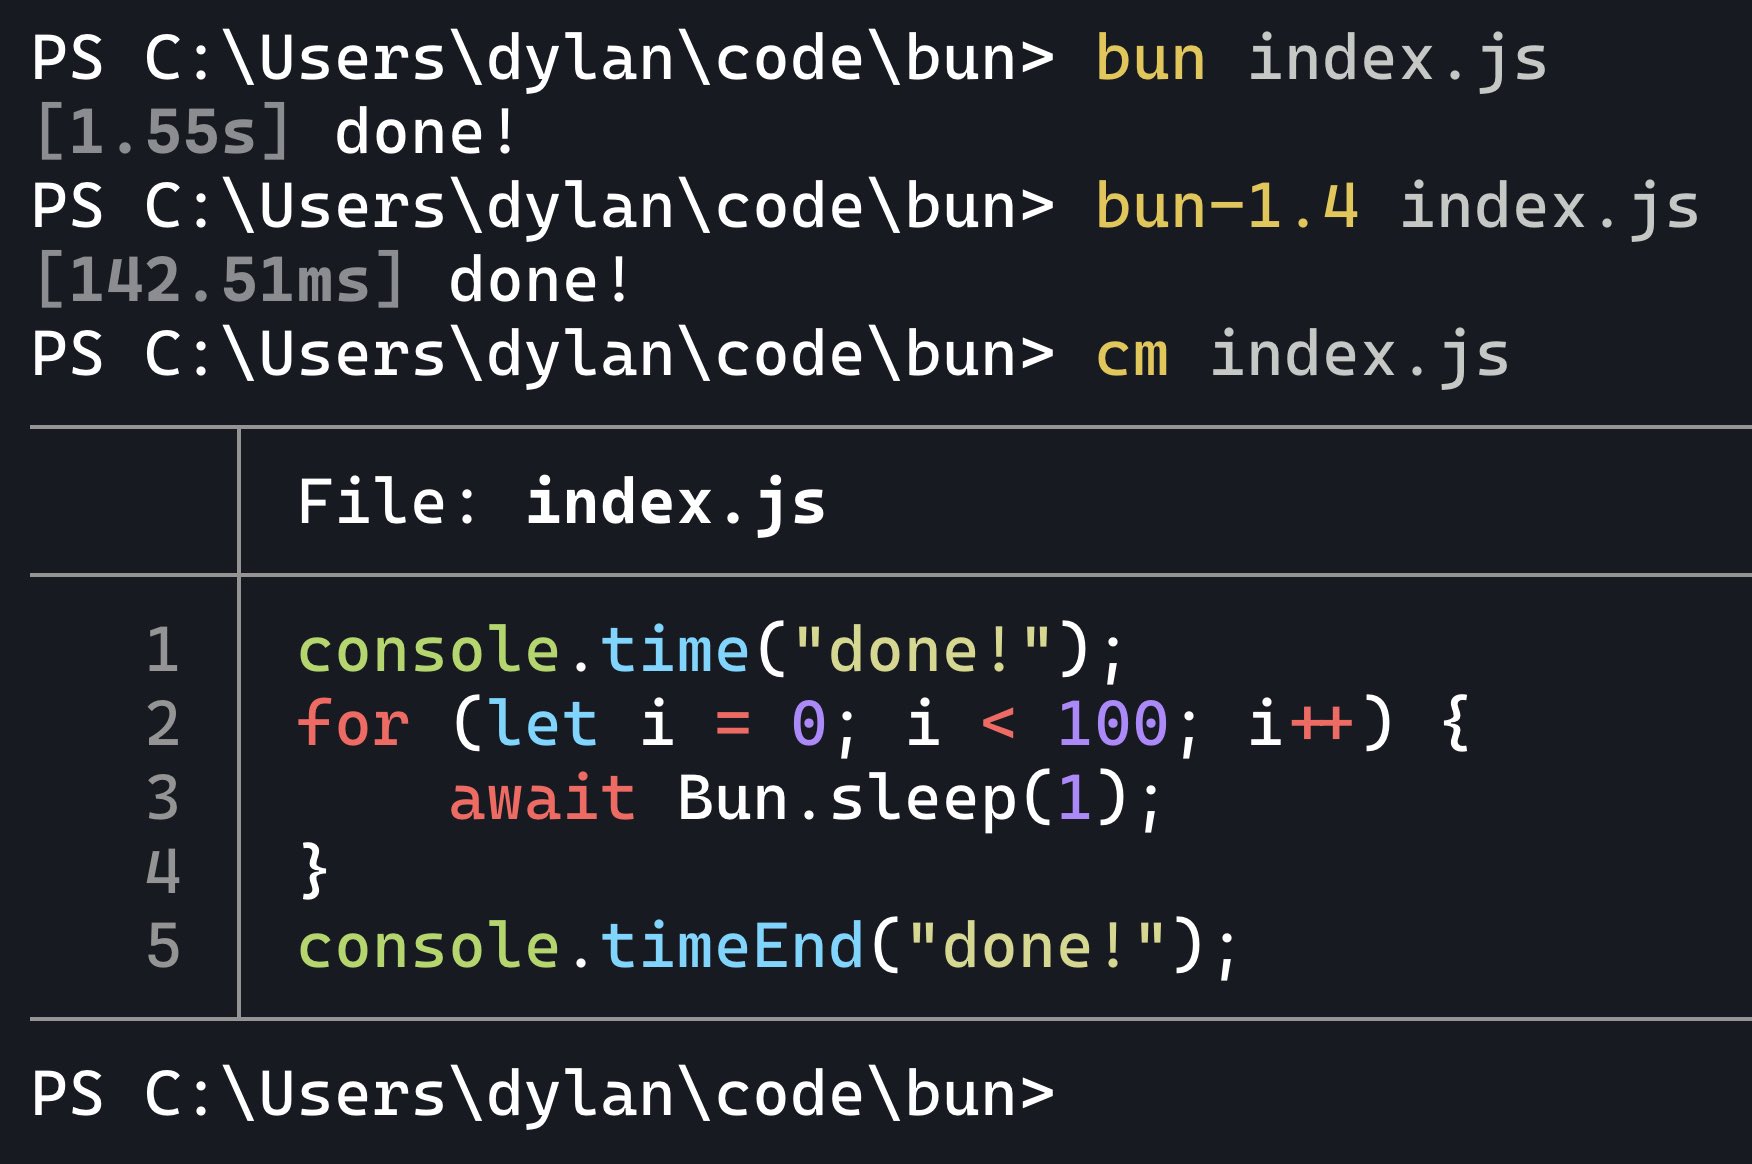
Task: Click the "i++" increment expression
Action: pos(1301,724)
